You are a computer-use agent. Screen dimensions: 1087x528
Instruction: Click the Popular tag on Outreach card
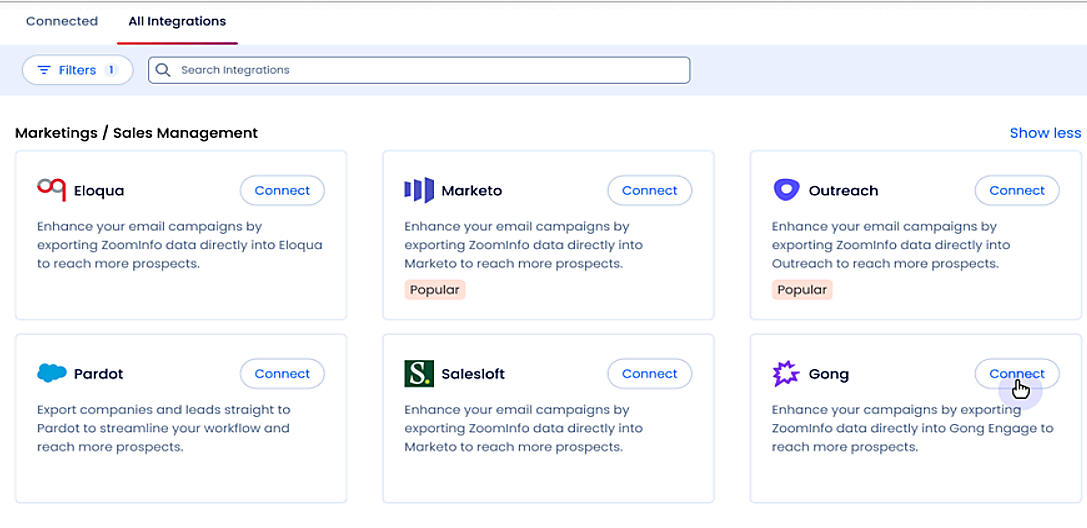(802, 290)
